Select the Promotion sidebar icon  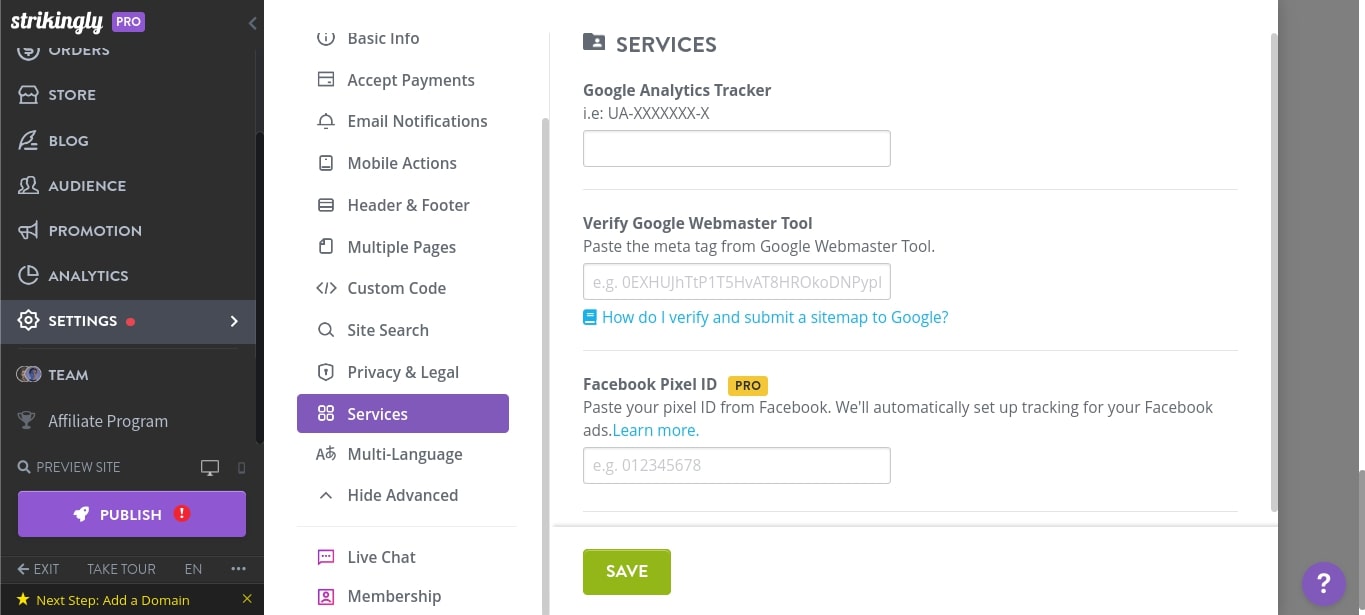pos(27,230)
